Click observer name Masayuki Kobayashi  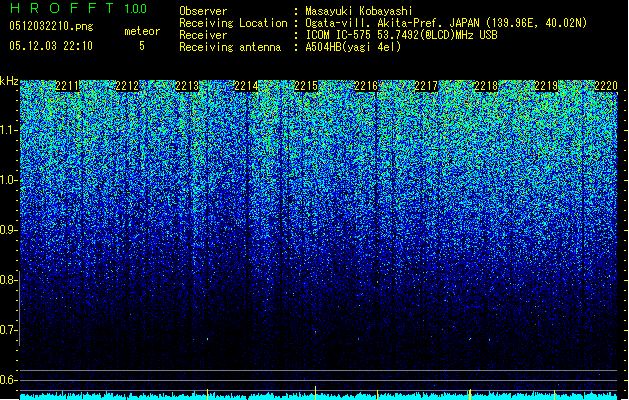[x=359, y=11]
